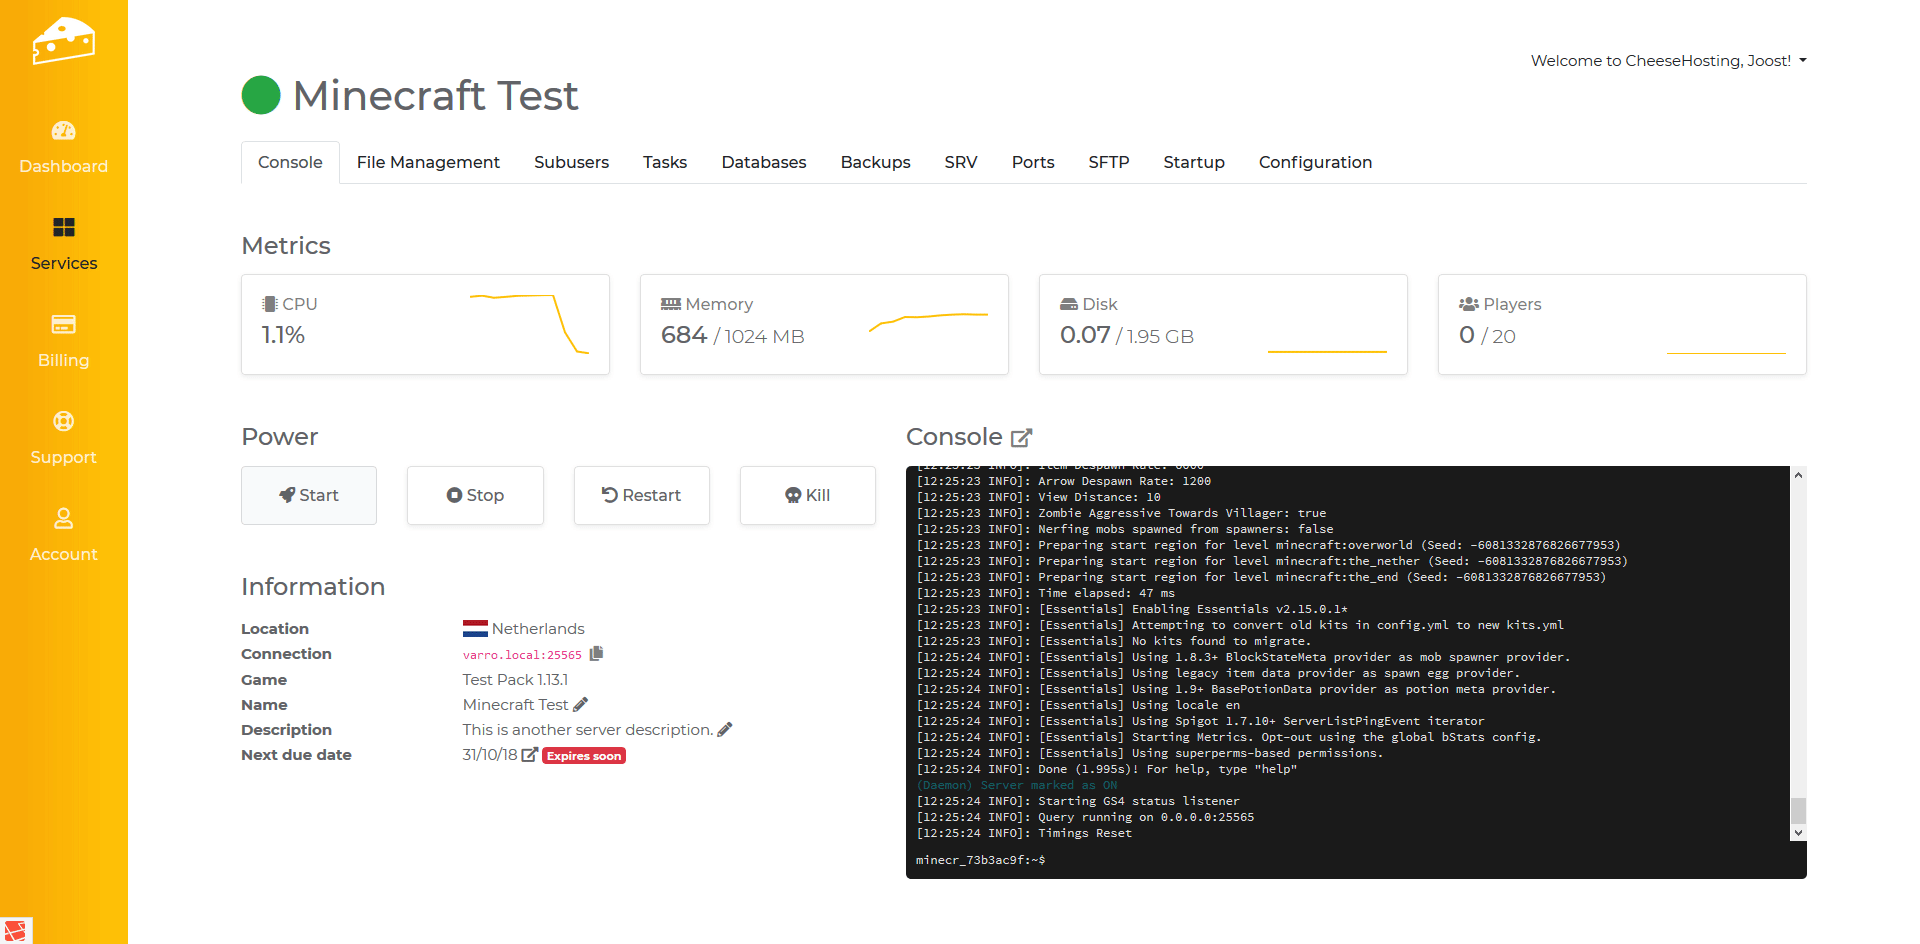Restart the Minecraft server
Image resolution: width=1920 pixels, height=944 pixels.
coord(641,495)
